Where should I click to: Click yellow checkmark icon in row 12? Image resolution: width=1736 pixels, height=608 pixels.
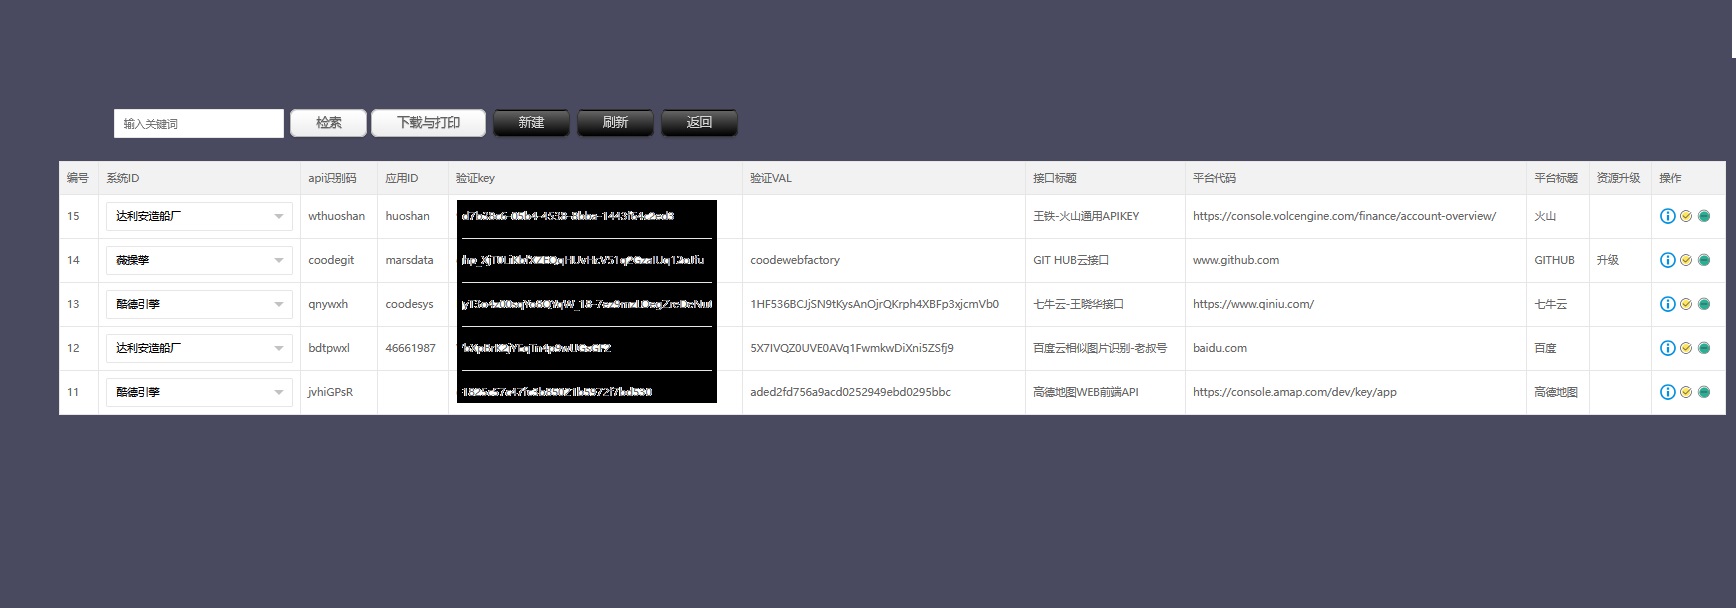pyautogui.click(x=1686, y=348)
